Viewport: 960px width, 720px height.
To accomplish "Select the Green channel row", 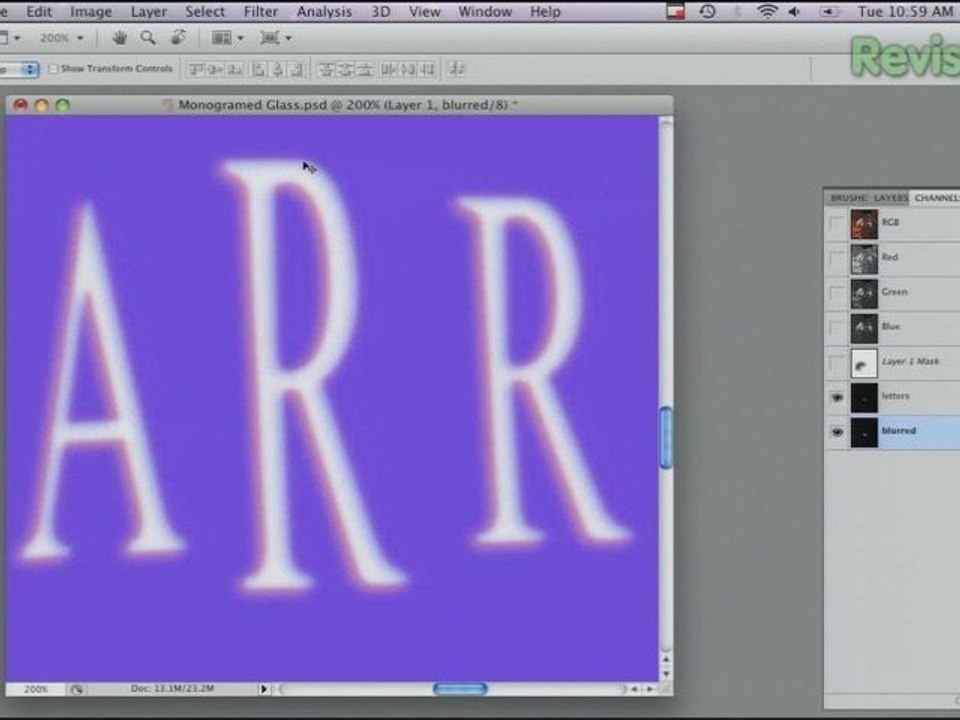I will point(893,293).
